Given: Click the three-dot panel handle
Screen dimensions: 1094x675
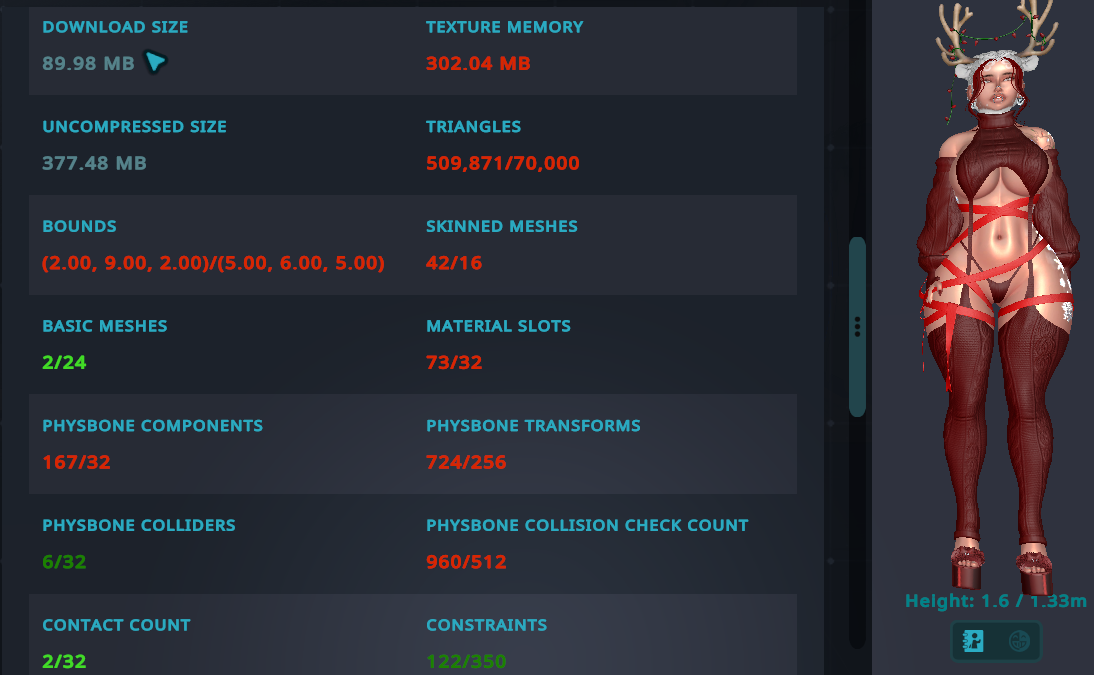Looking at the screenshot, I should coord(857,327).
